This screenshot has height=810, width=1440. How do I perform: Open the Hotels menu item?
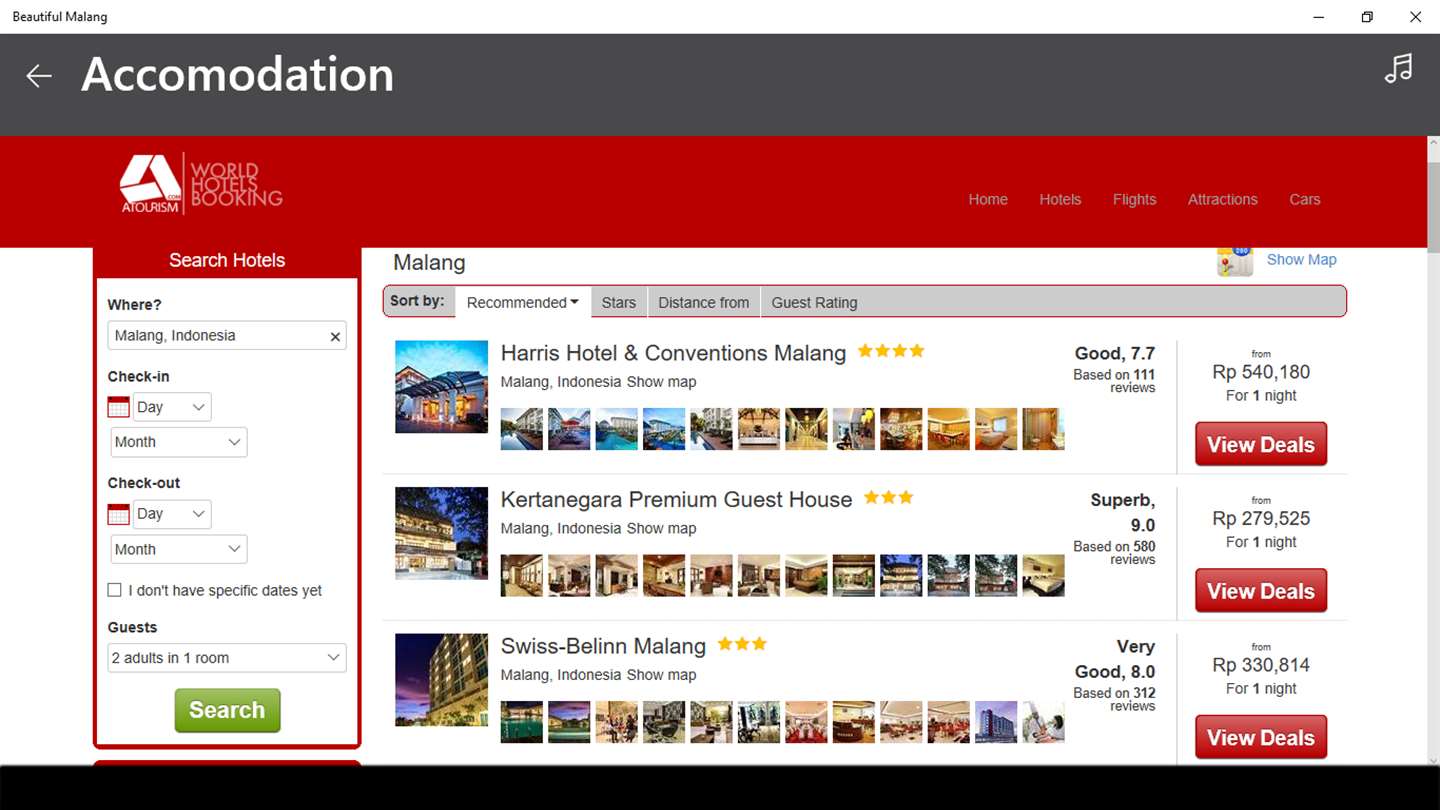[1060, 200]
